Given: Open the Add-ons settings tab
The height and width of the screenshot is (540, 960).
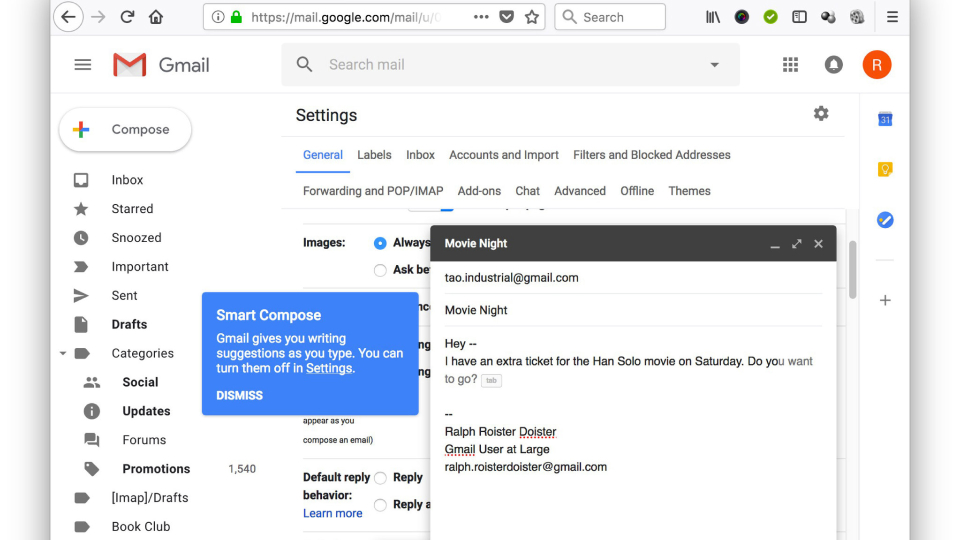Looking at the screenshot, I should (479, 191).
